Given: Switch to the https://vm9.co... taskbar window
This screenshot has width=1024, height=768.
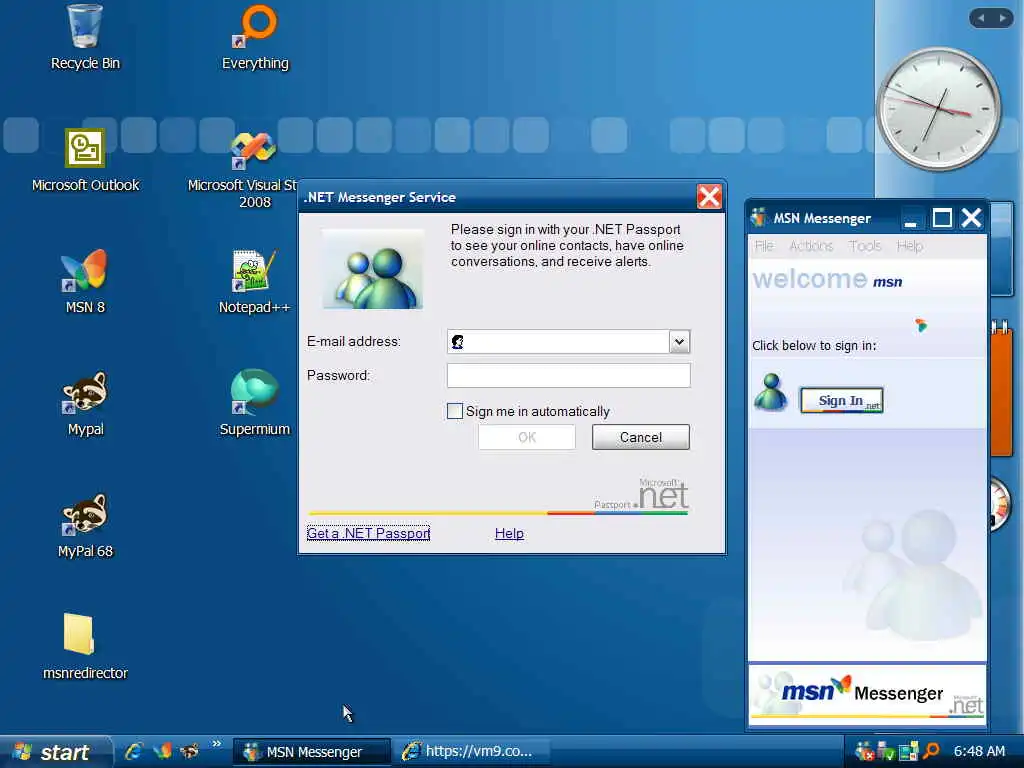Looking at the screenshot, I should tap(472, 752).
